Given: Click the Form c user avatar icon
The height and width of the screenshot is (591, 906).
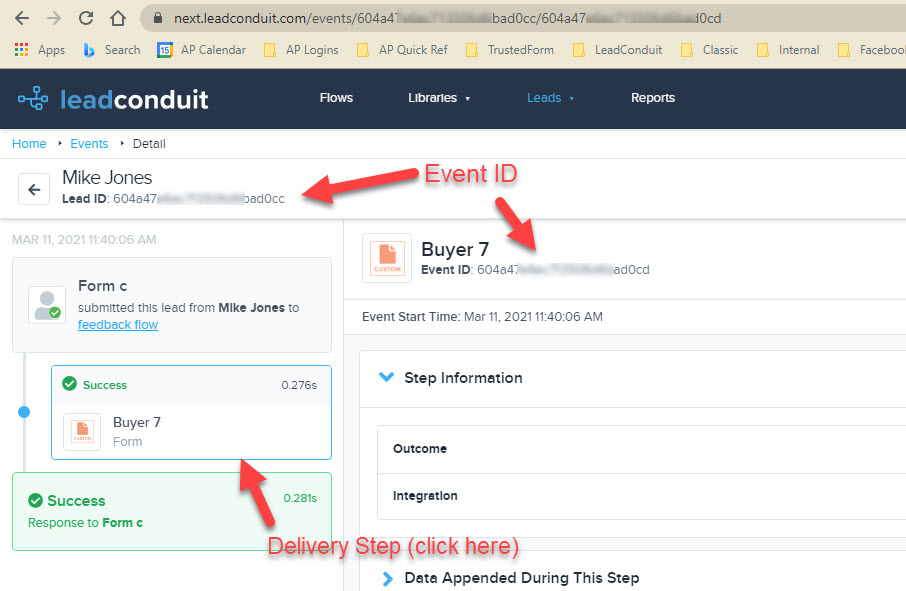Looking at the screenshot, I should coord(47,304).
